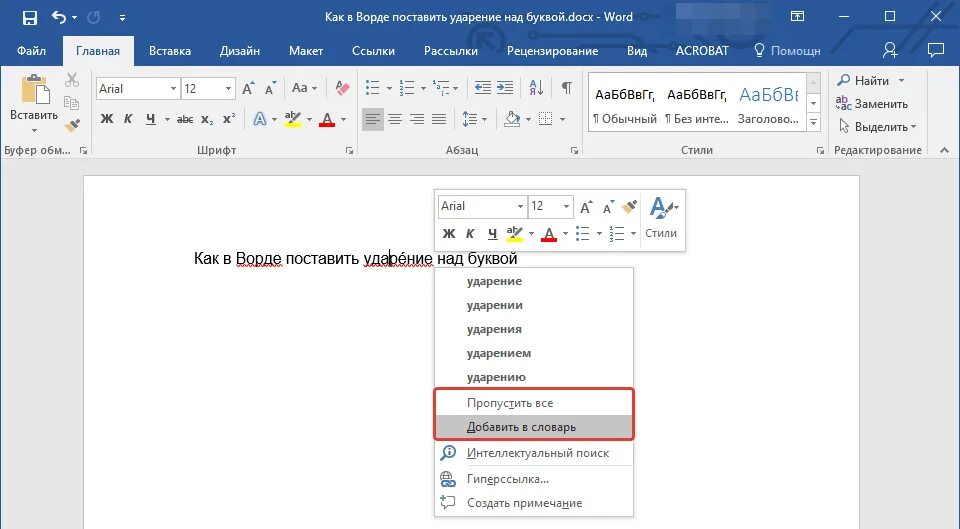Open the comments speech bubble icon

coord(936,50)
